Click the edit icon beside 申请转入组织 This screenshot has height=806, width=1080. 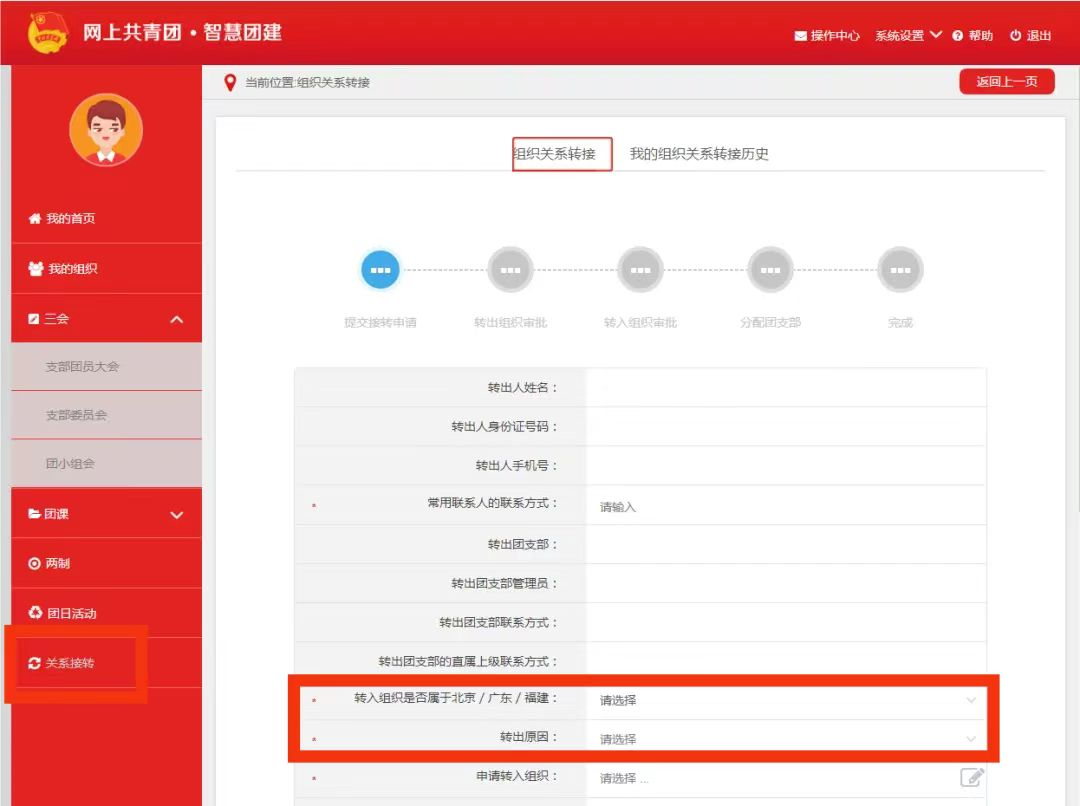click(971, 777)
